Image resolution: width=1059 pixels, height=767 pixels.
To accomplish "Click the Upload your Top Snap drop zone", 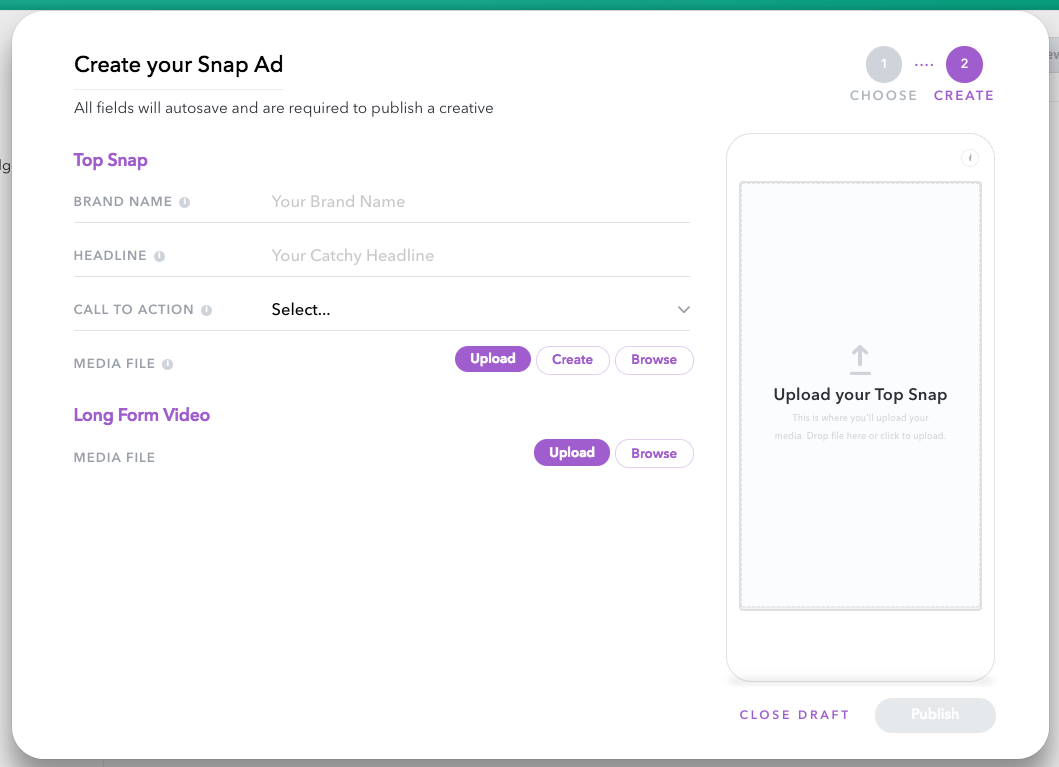I will [x=859, y=394].
